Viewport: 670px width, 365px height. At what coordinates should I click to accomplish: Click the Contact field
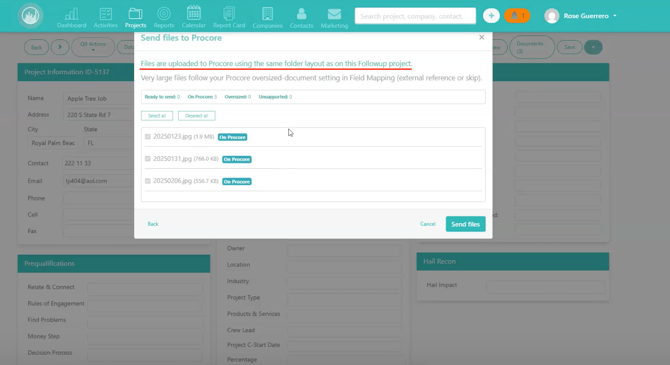[99, 163]
